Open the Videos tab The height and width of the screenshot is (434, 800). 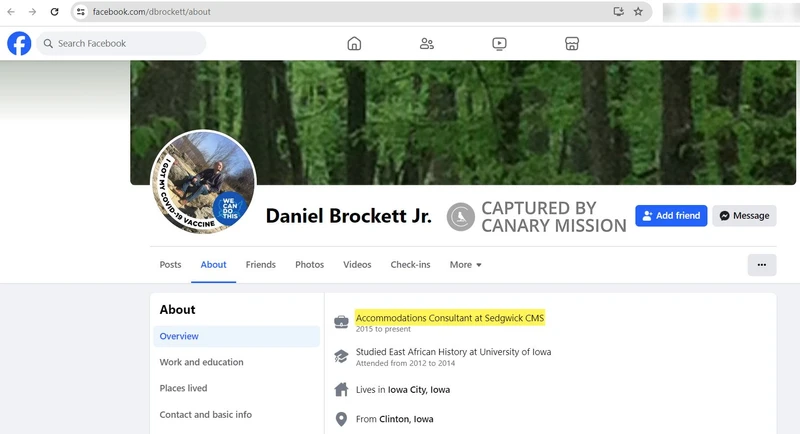pyautogui.click(x=357, y=265)
